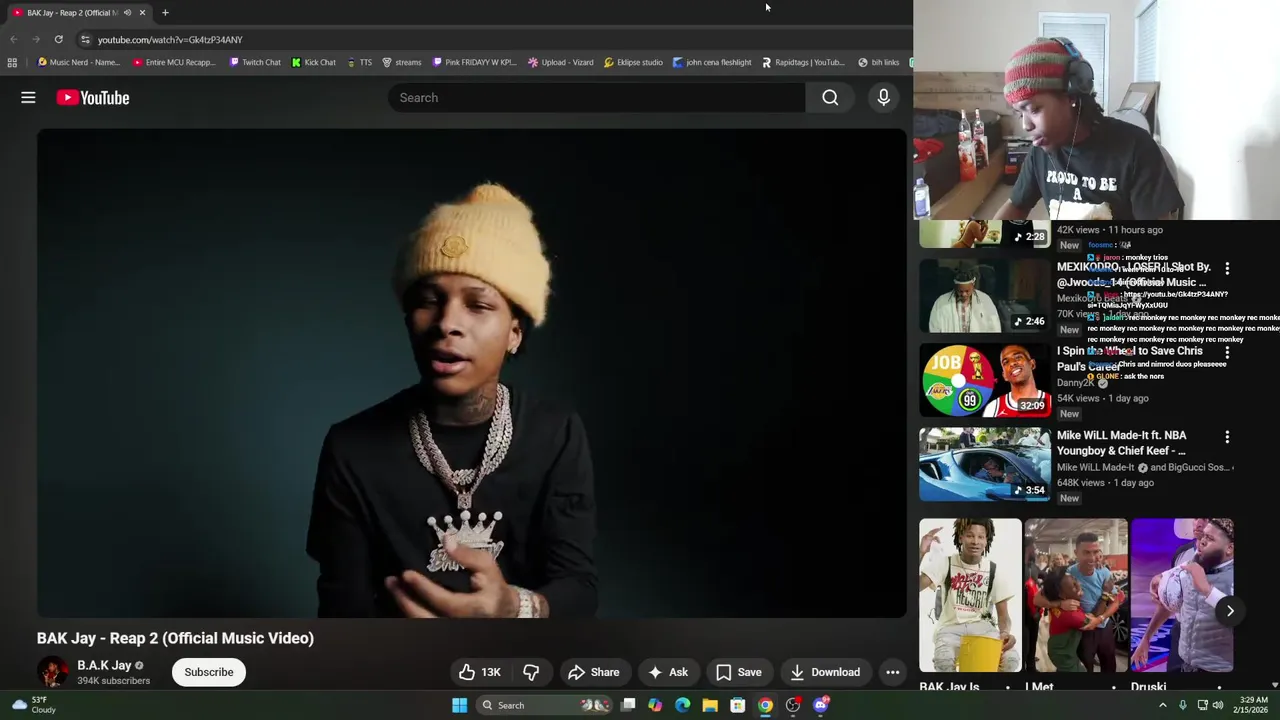Open Spin the Wheel Chris Paul thumbnail
Screen dimensions: 1280x720
985,380
